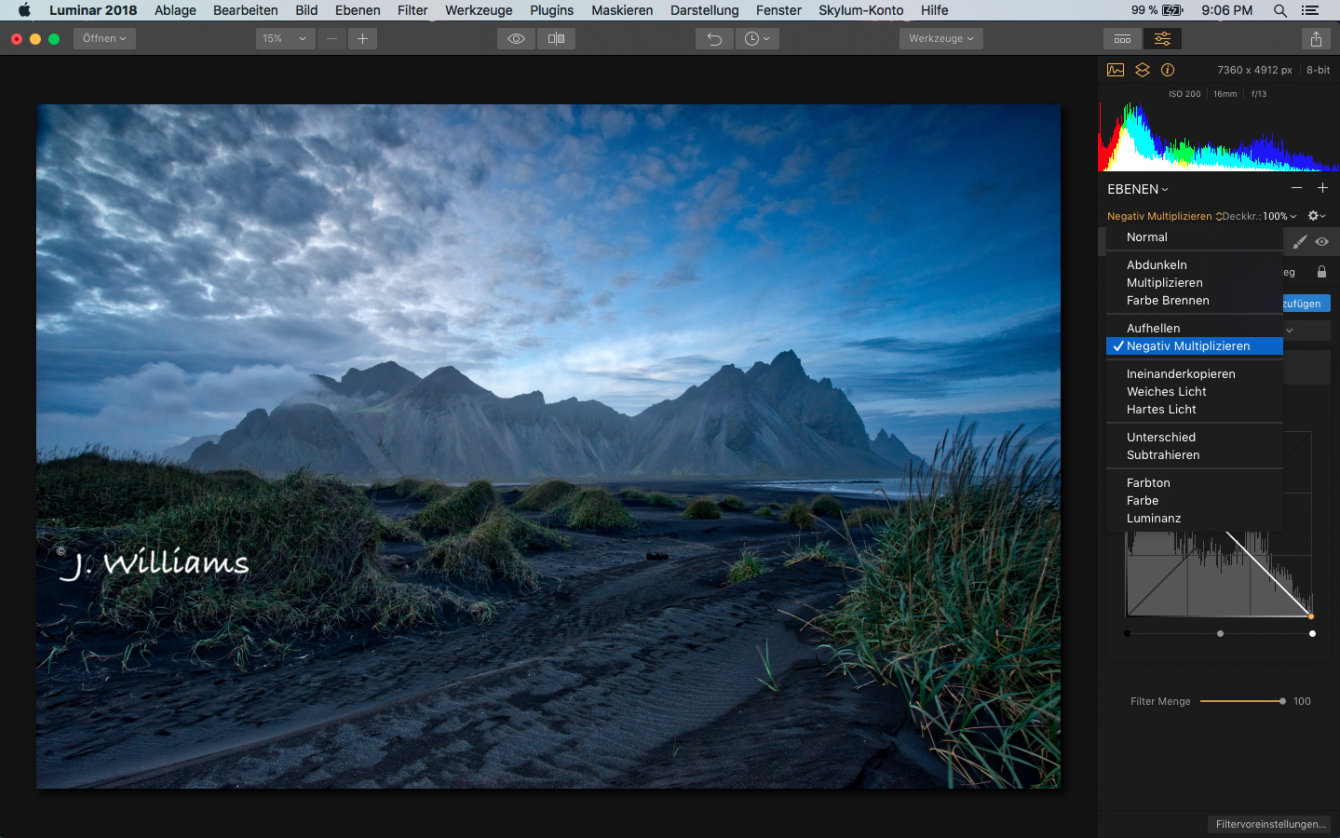Toggle the layers stack icon
The height and width of the screenshot is (838, 1340).
click(x=1142, y=70)
